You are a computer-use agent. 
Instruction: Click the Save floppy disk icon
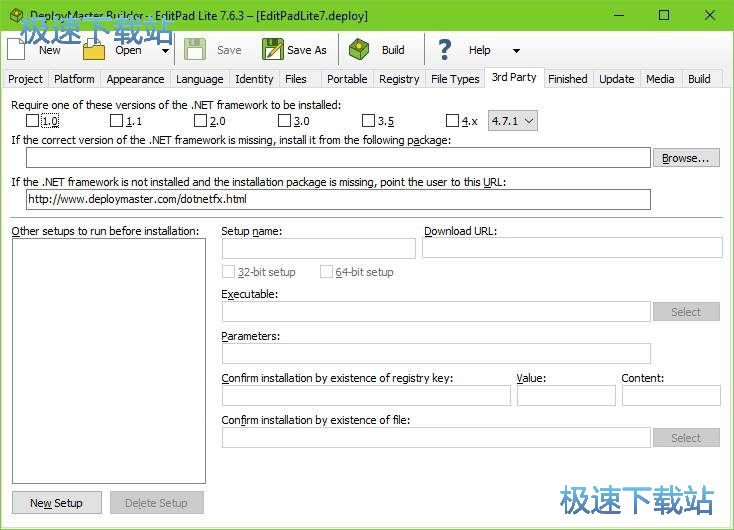(x=195, y=49)
